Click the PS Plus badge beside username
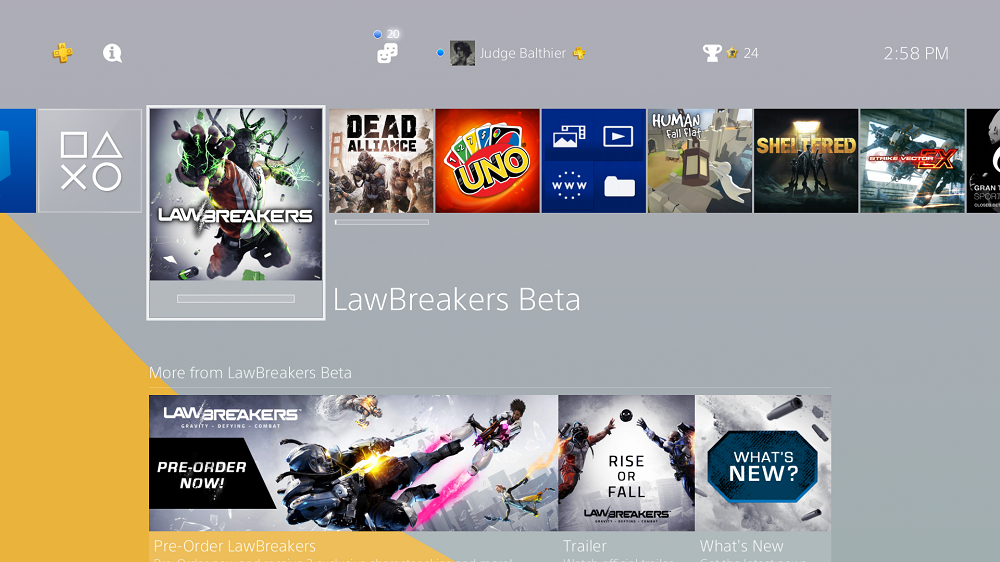1000x562 pixels. [x=579, y=54]
